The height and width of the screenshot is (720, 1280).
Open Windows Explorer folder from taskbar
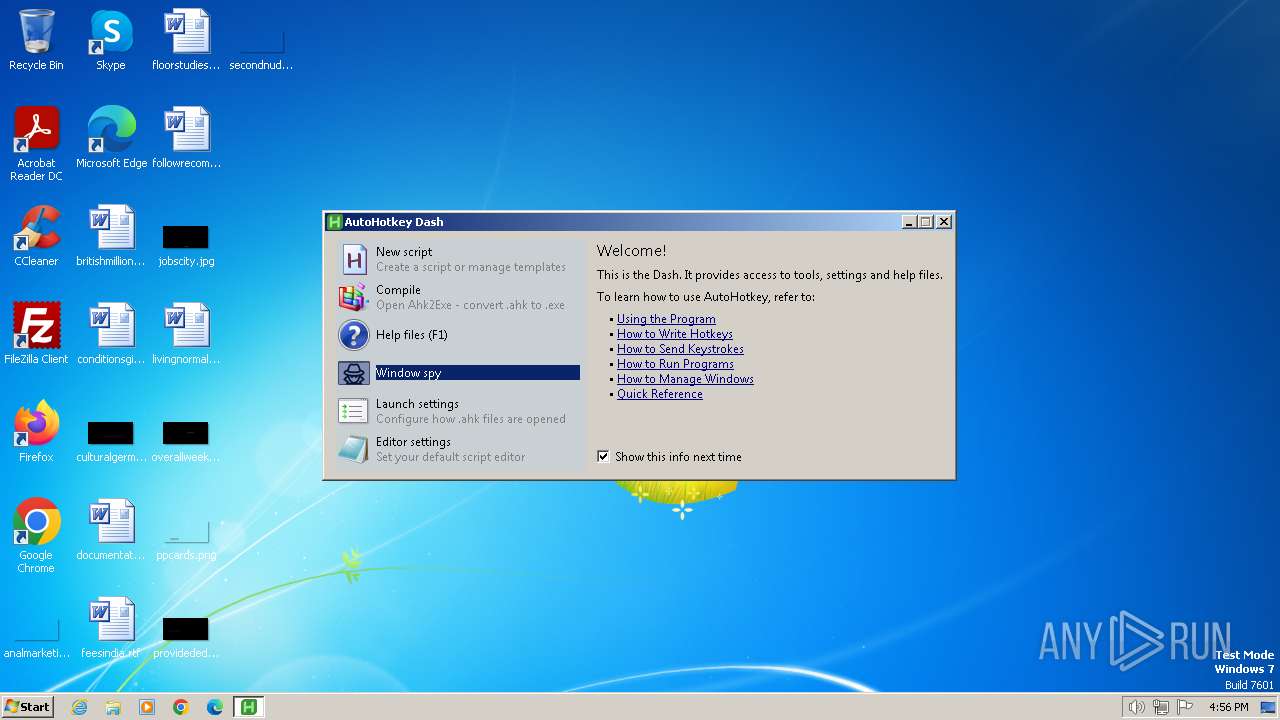113,707
